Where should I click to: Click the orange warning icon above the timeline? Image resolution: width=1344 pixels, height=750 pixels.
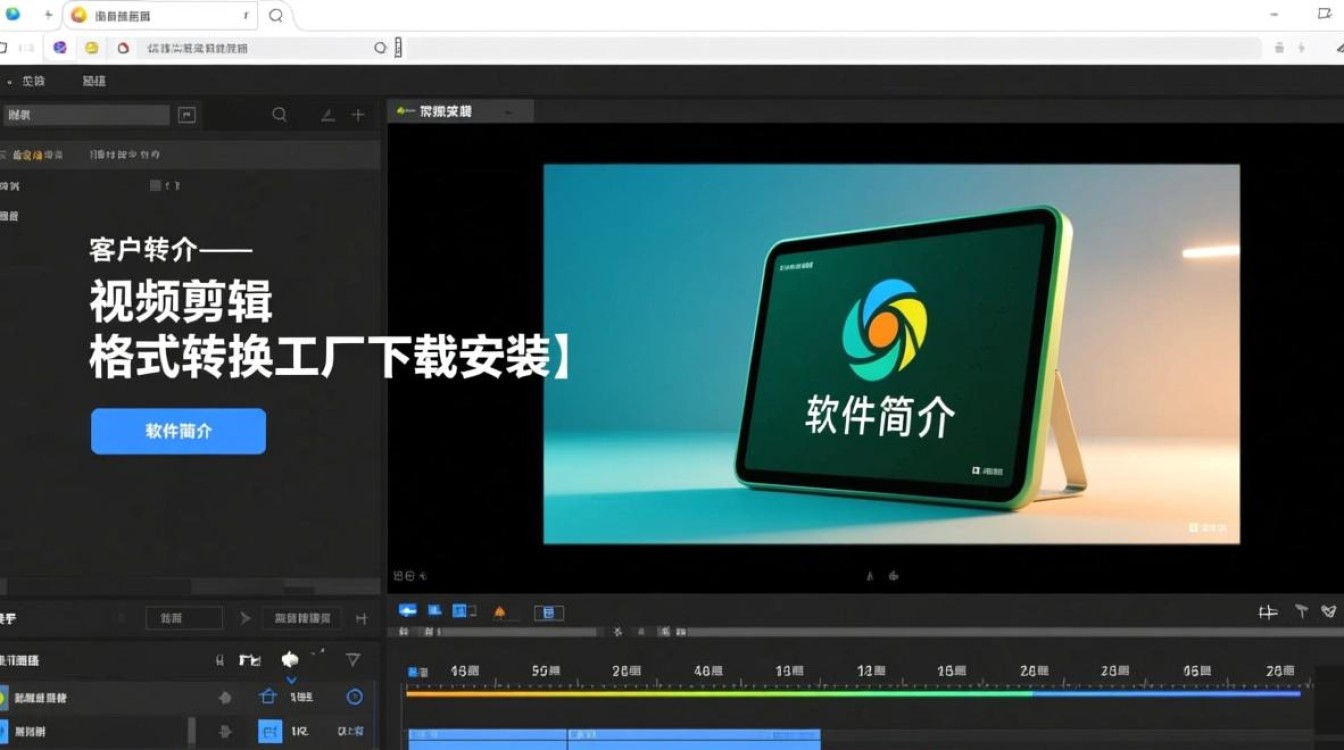501,611
